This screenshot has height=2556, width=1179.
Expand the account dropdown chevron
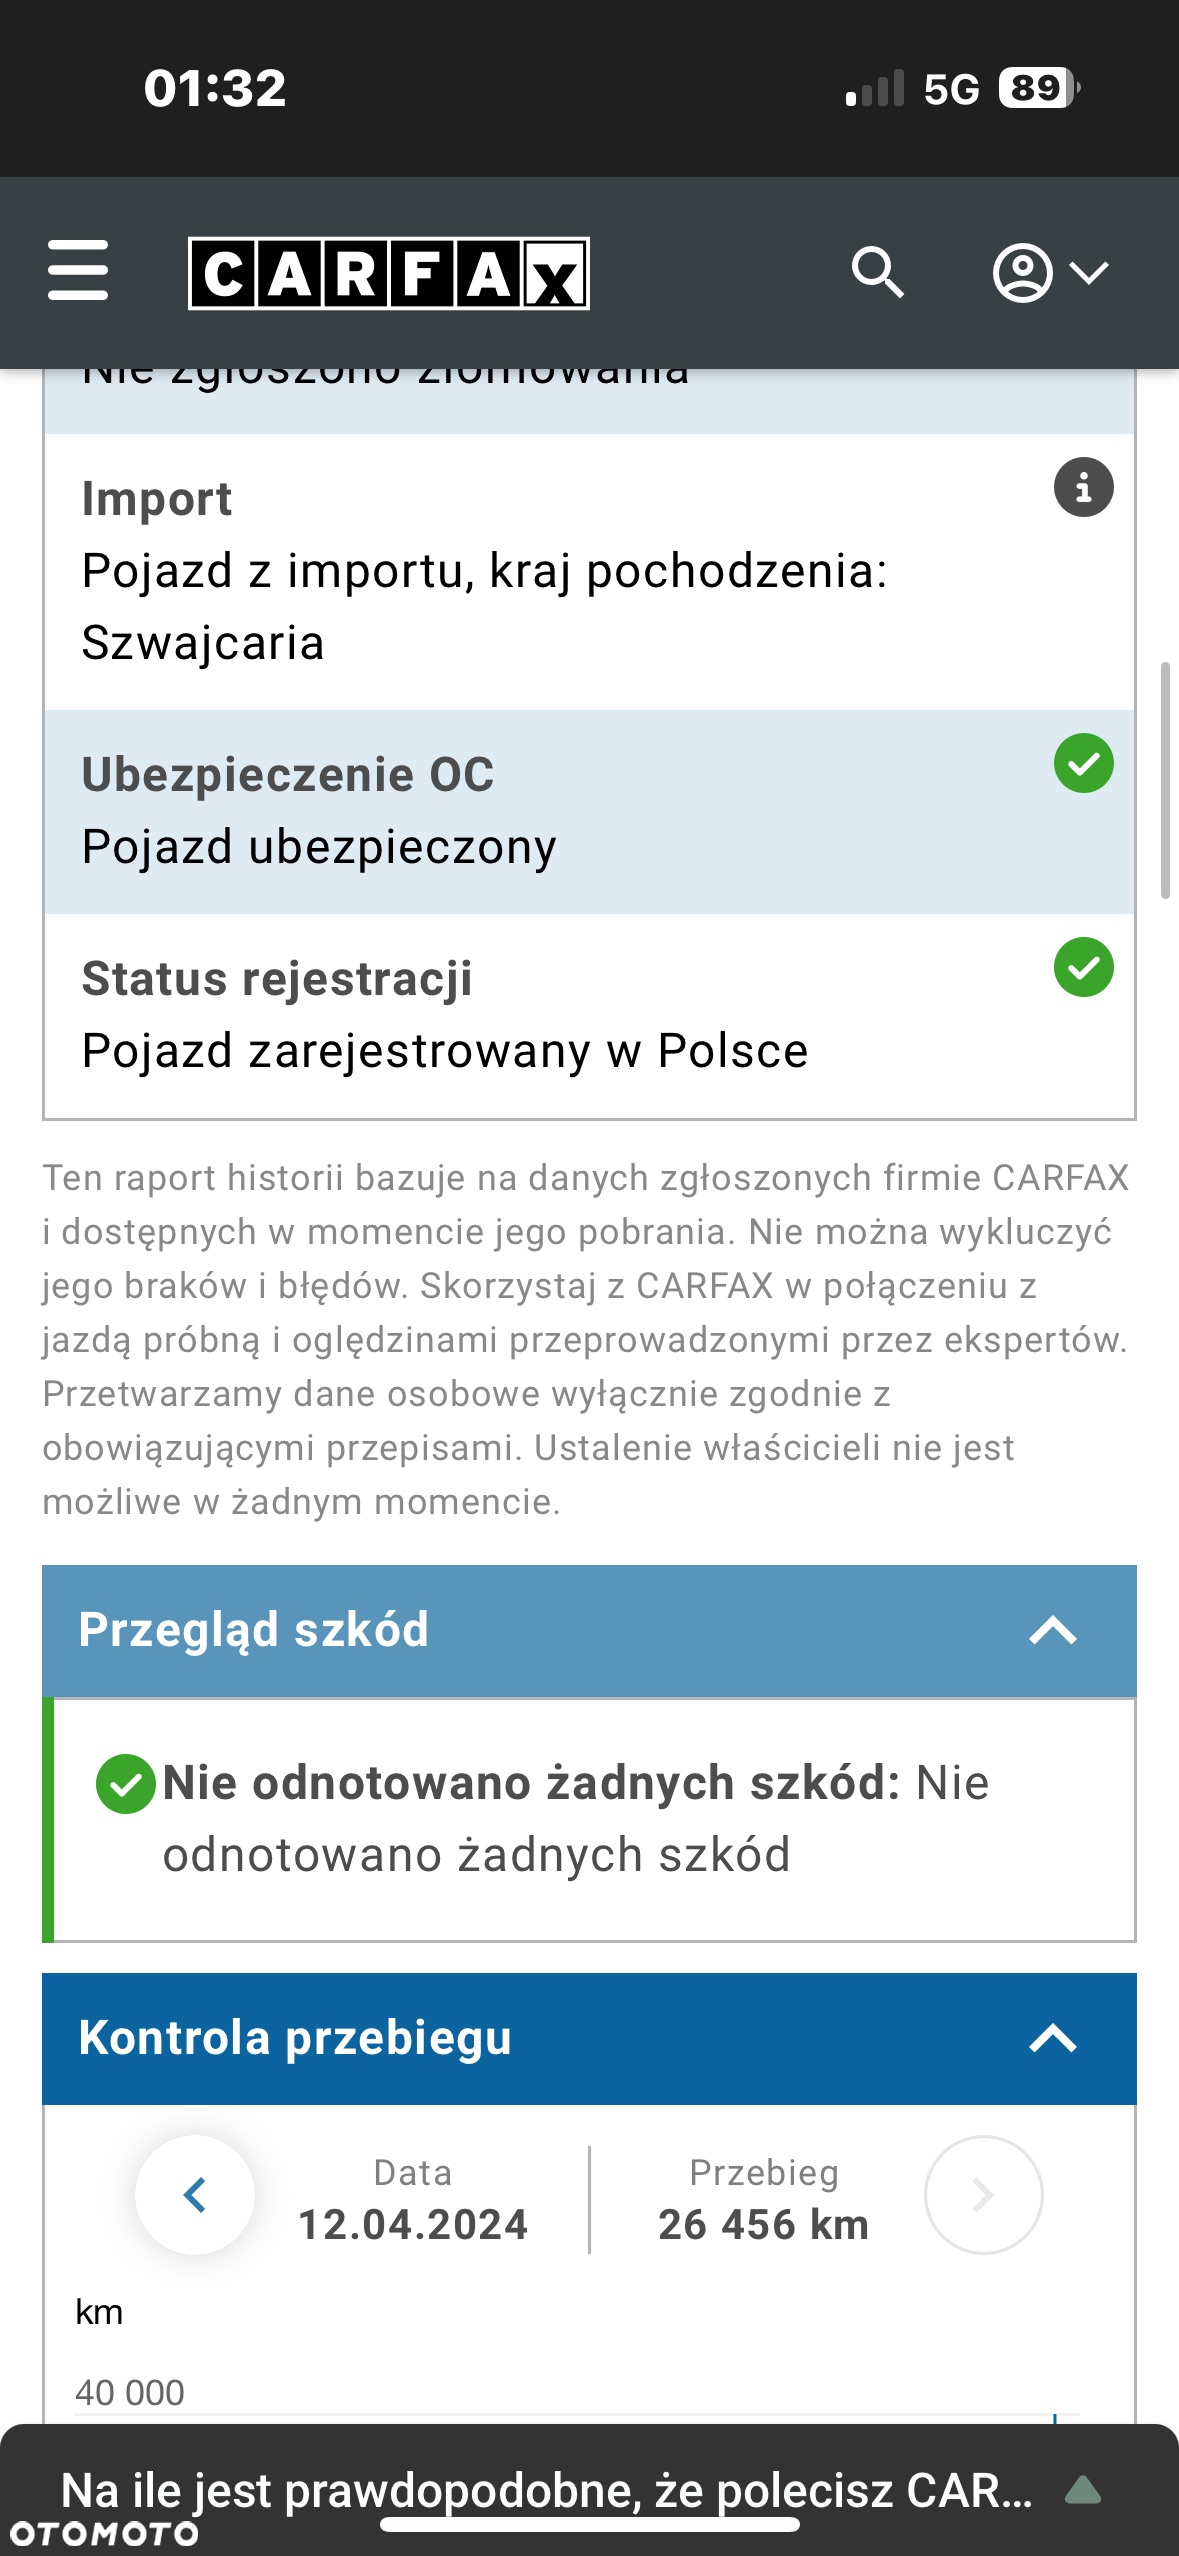pos(1089,272)
